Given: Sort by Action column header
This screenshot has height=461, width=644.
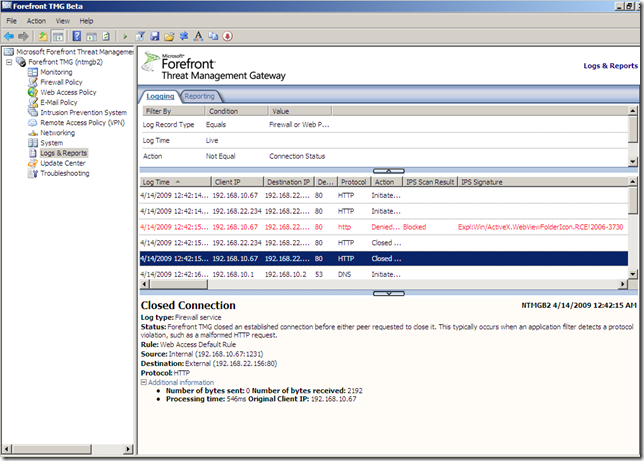Looking at the screenshot, I should [386, 182].
